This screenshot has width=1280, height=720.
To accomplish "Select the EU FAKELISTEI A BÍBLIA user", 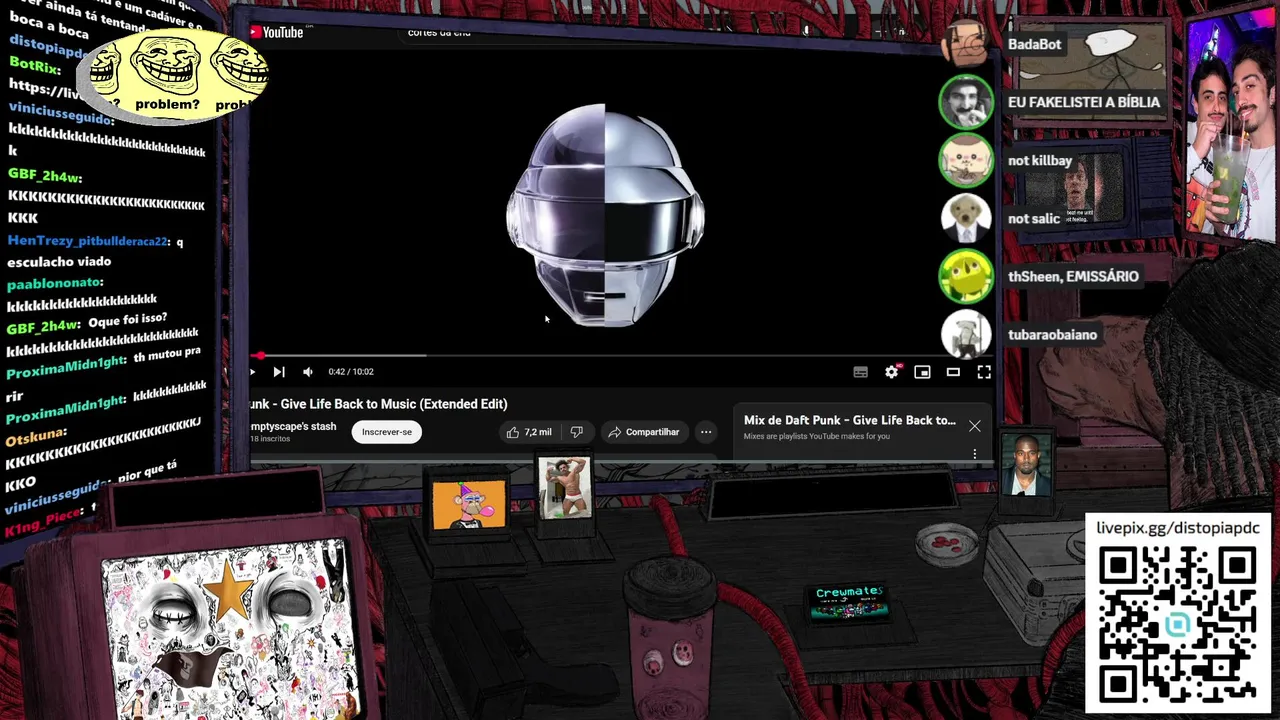I will click(x=1084, y=102).
